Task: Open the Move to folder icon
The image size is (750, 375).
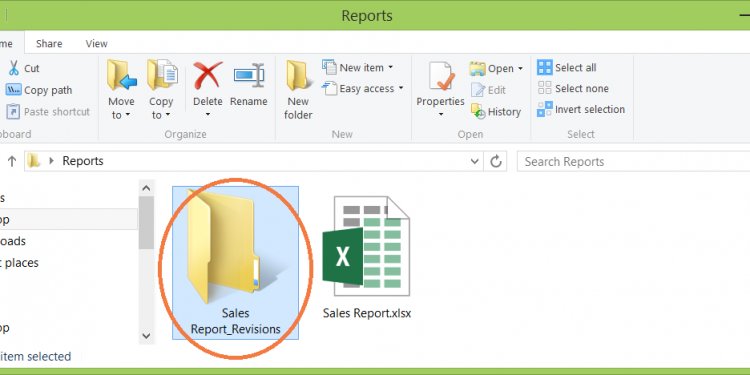Action: [121, 75]
